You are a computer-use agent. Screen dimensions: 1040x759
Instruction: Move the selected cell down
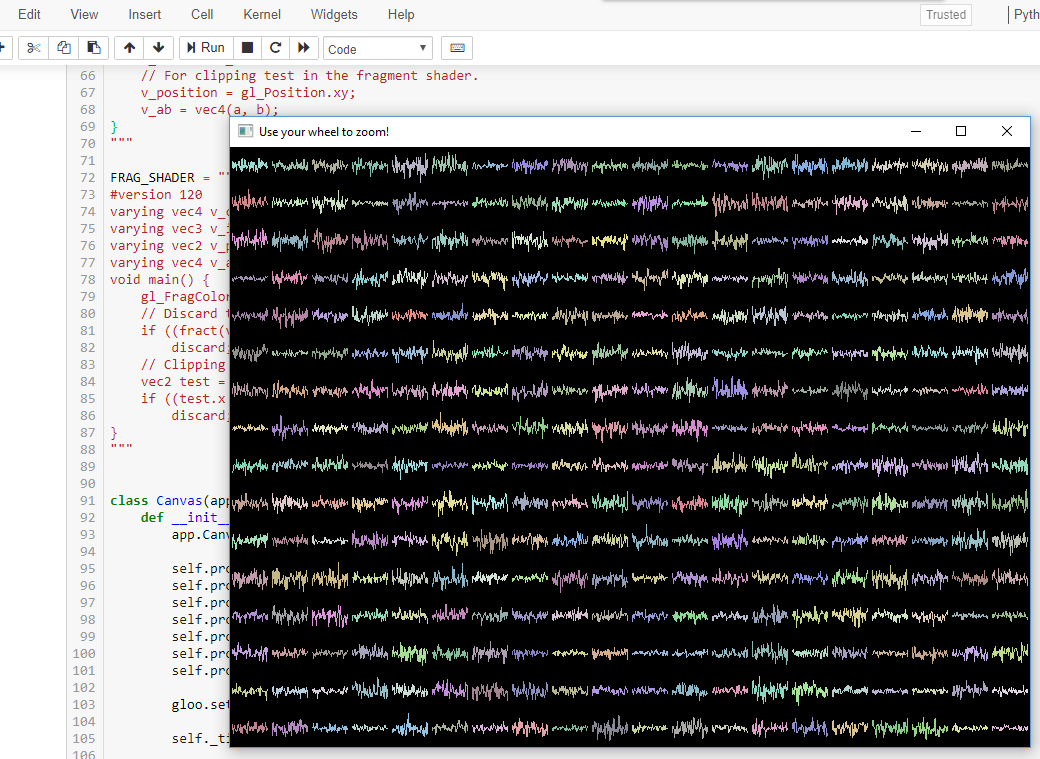(x=159, y=47)
